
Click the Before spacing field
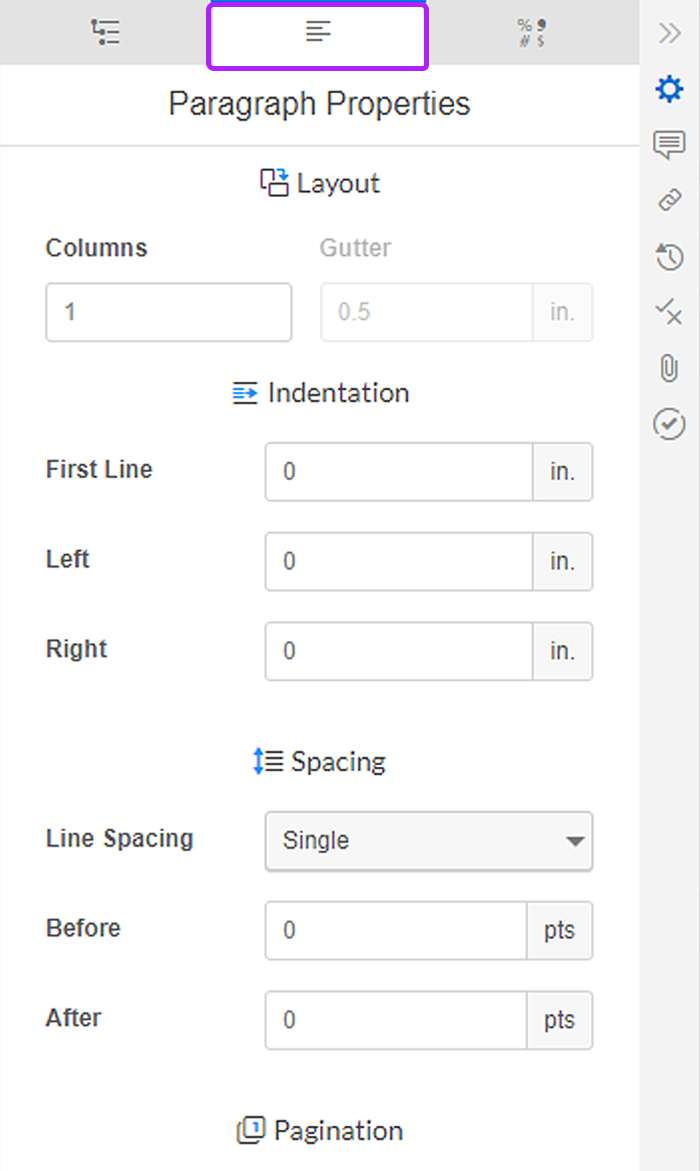click(x=396, y=931)
